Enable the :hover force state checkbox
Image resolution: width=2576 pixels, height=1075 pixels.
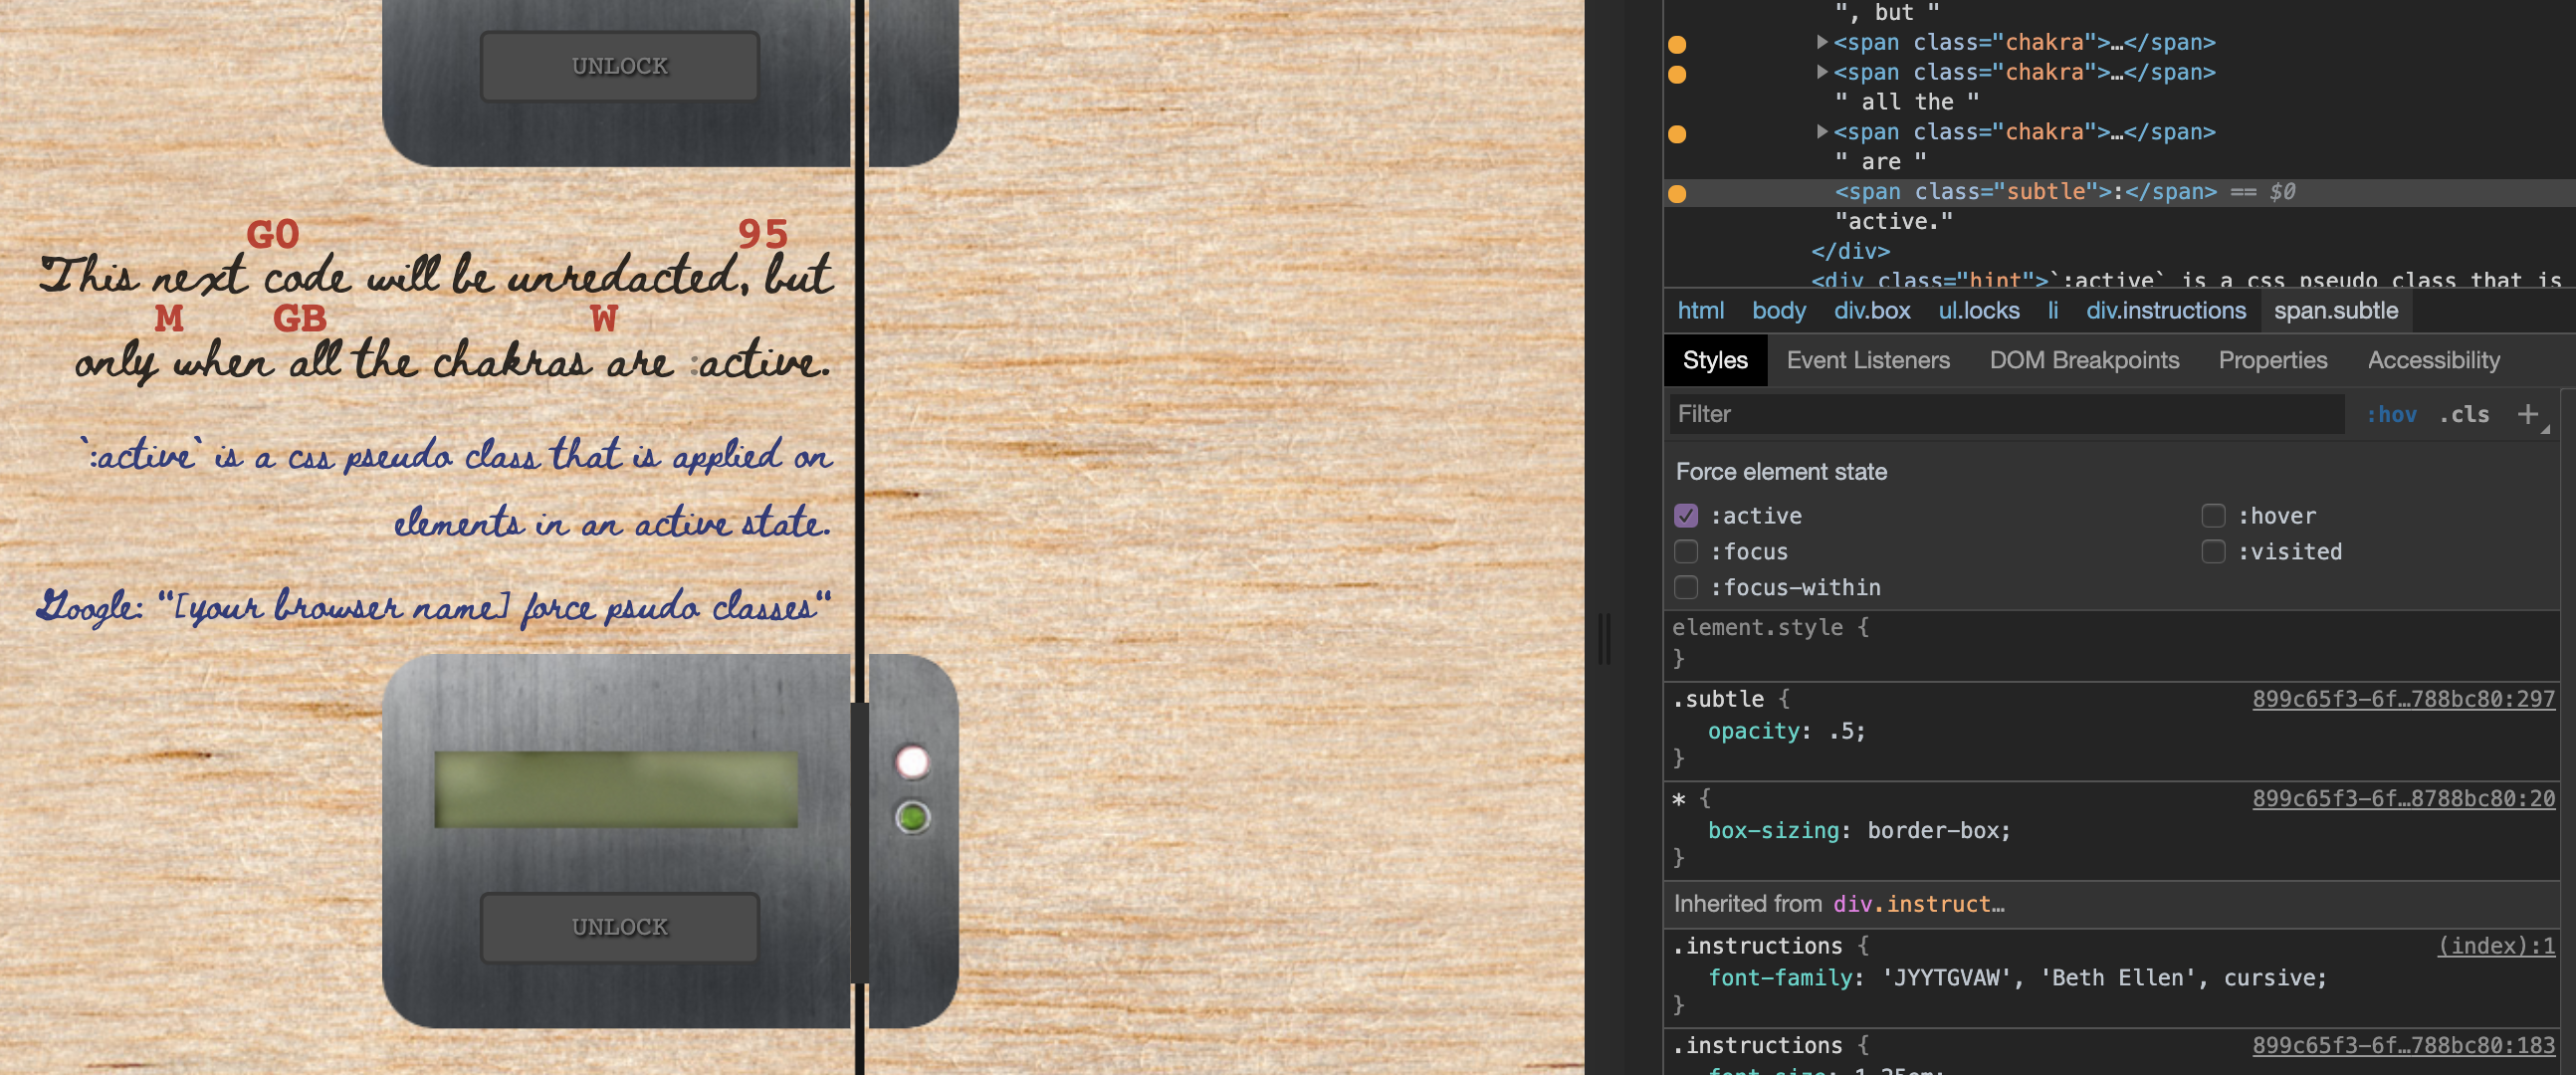pos(2212,516)
